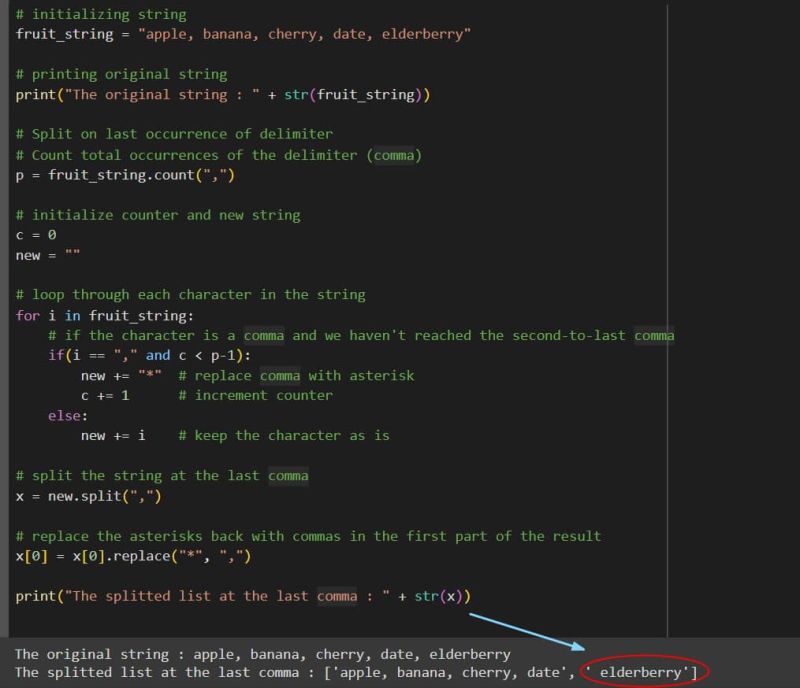Click the for loop statement line
This screenshot has width=800, height=688.
pyautogui.click(x=100, y=315)
